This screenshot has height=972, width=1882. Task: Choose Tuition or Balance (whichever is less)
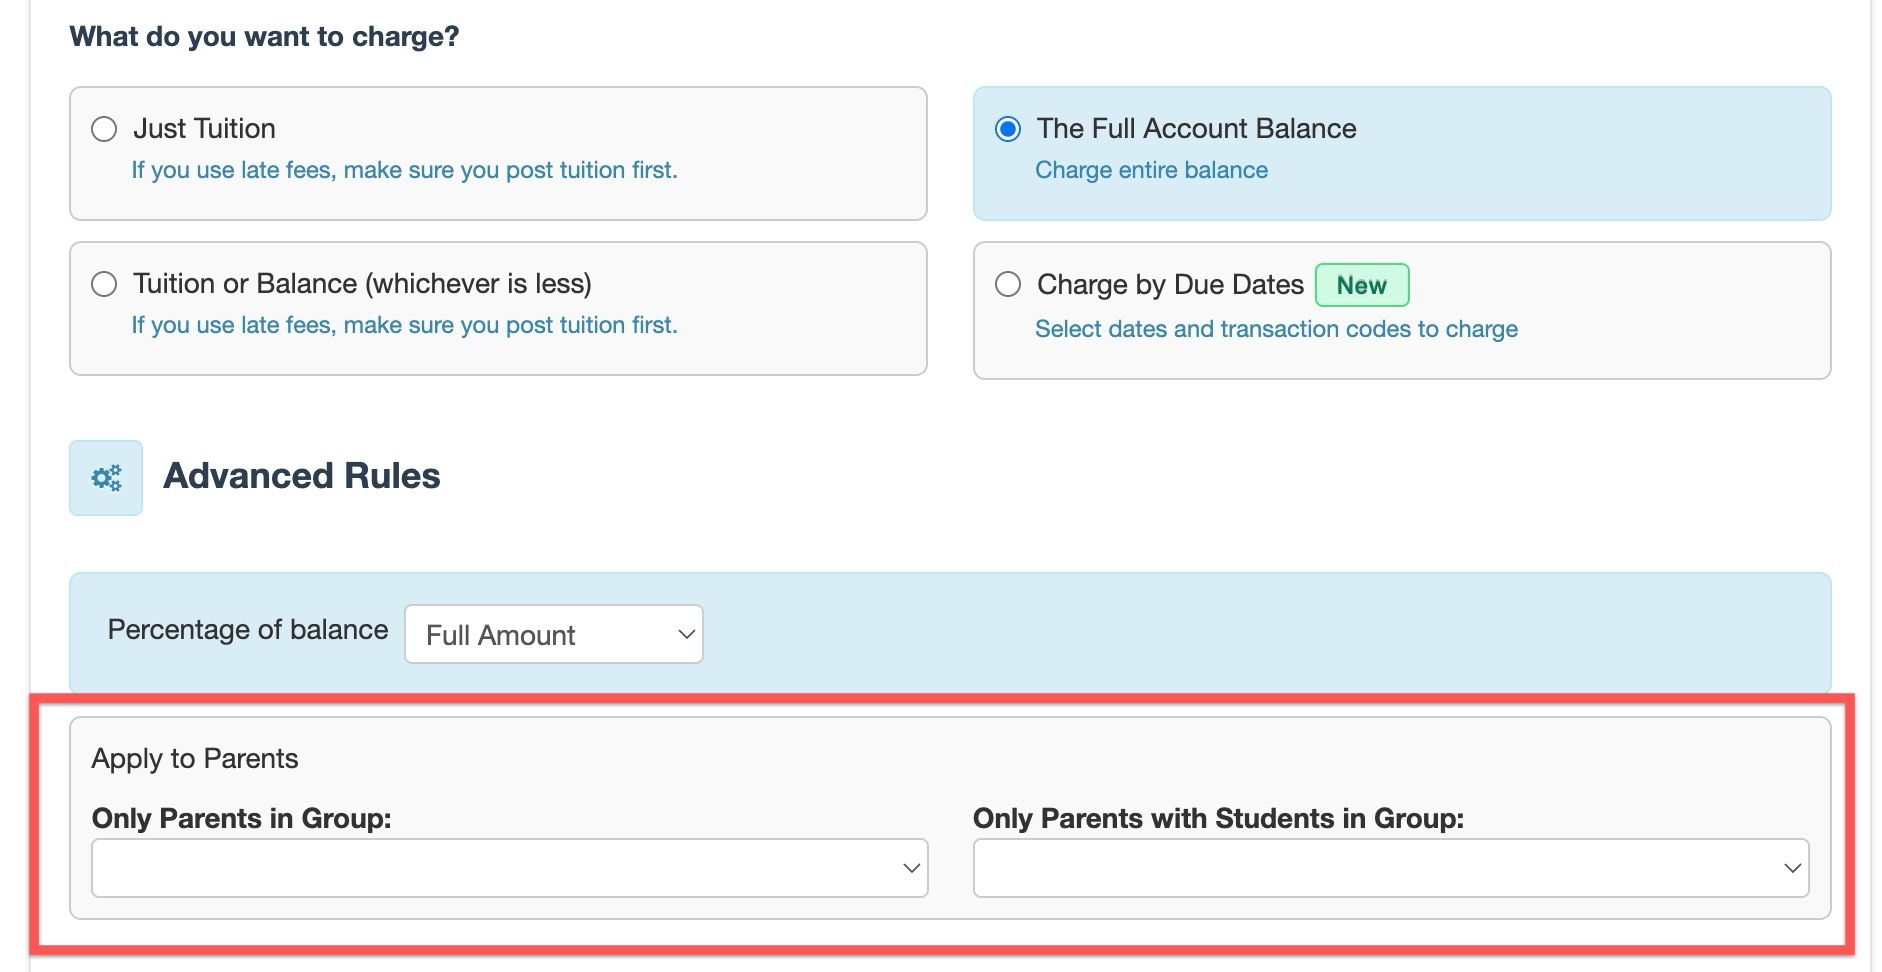104,284
